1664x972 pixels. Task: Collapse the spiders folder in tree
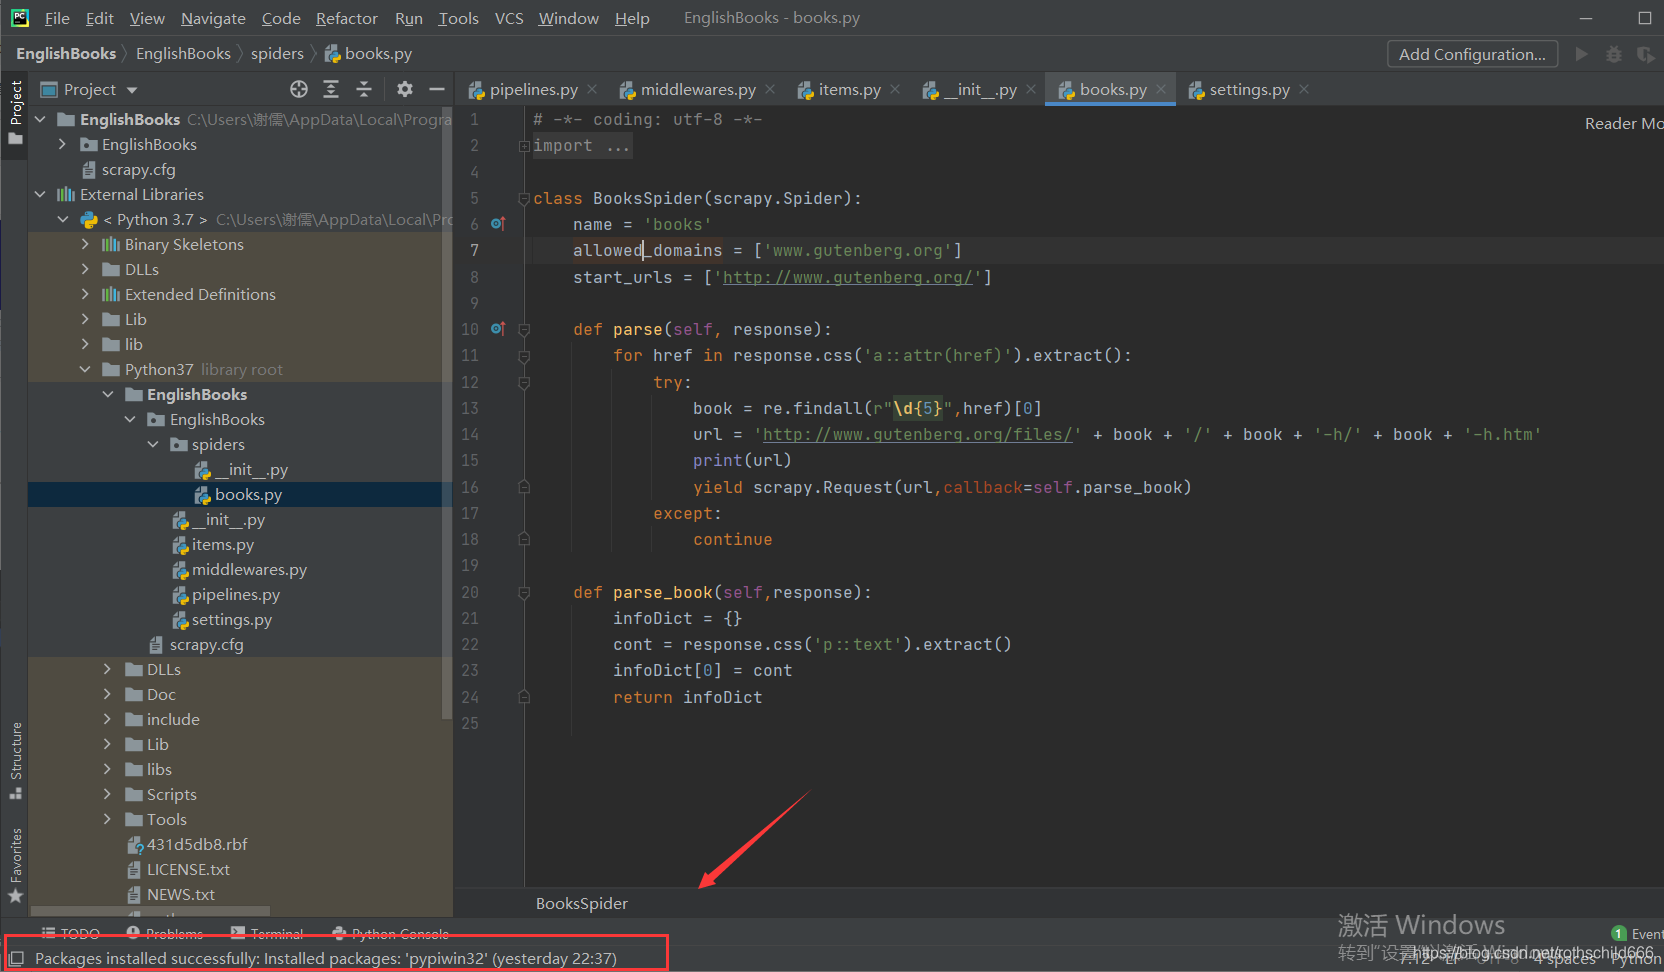(x=153, y=445)
